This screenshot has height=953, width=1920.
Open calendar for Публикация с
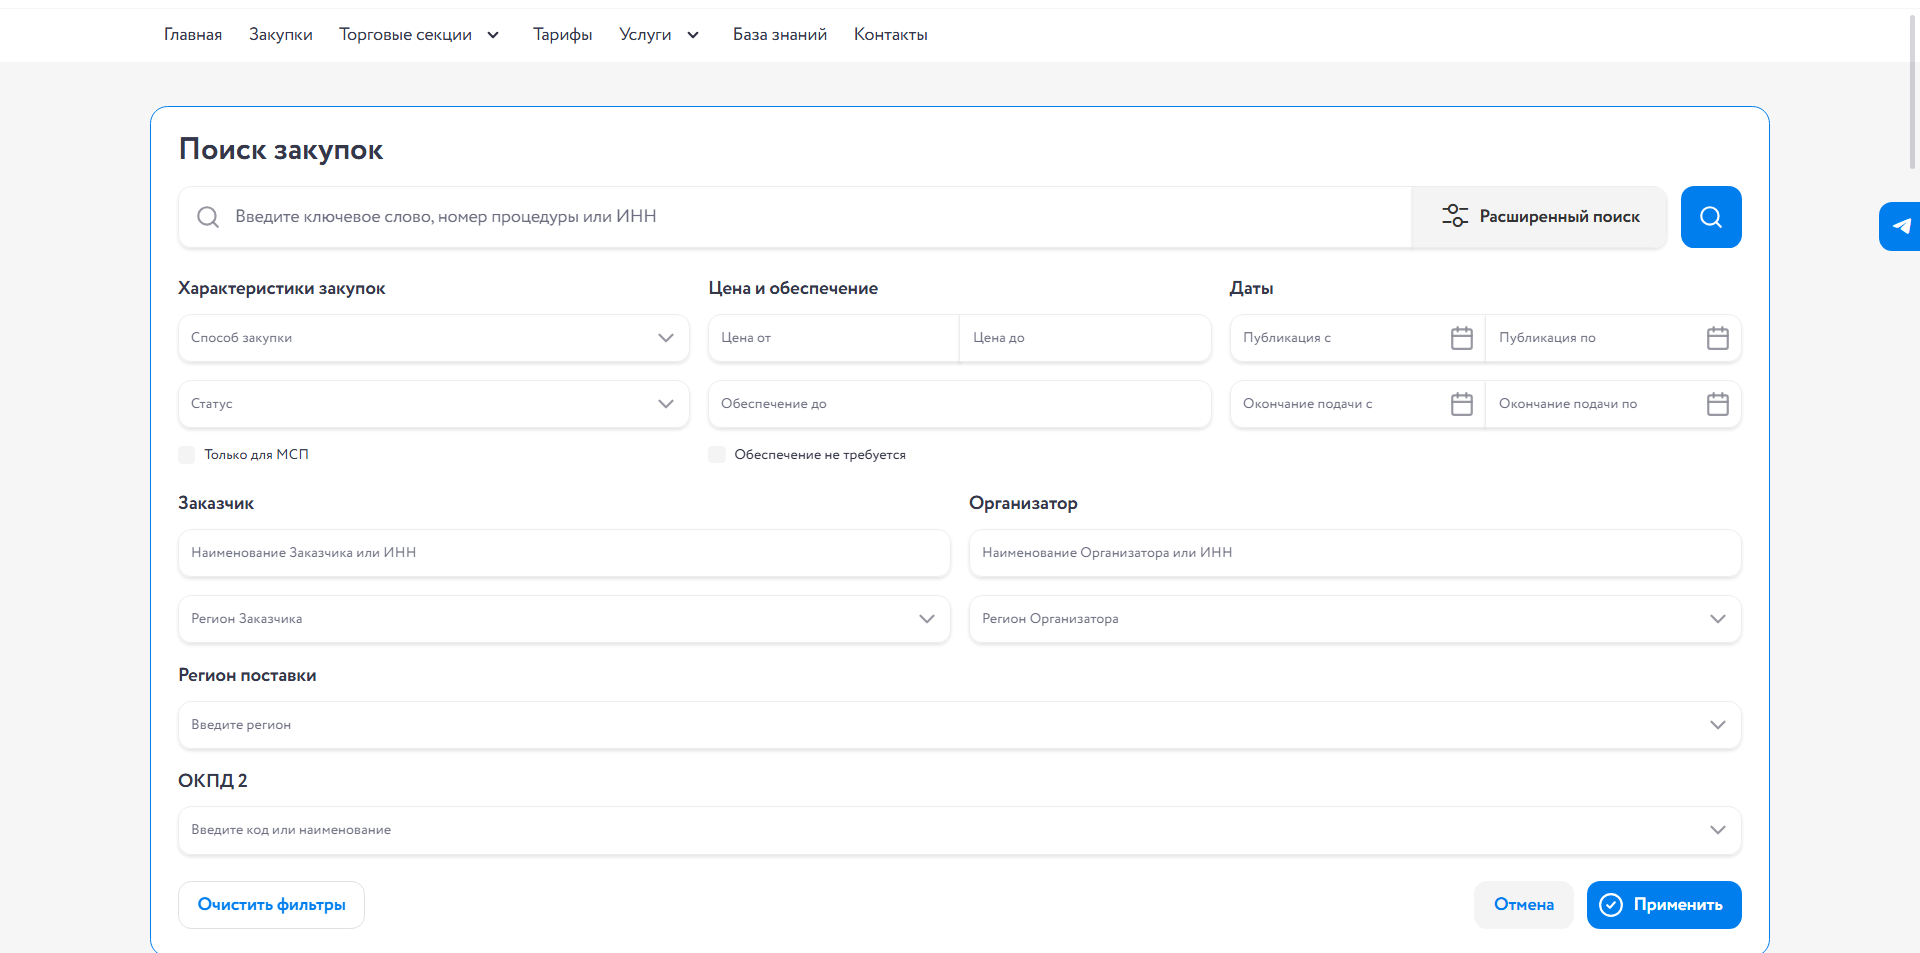point(1462,338)
